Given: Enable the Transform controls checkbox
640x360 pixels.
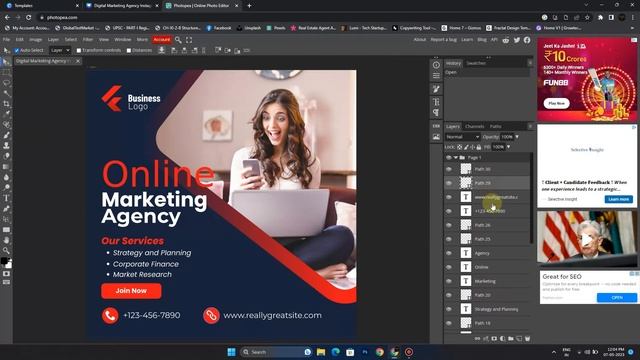Looking at the screenshot, I should click(x=79, y=51).
